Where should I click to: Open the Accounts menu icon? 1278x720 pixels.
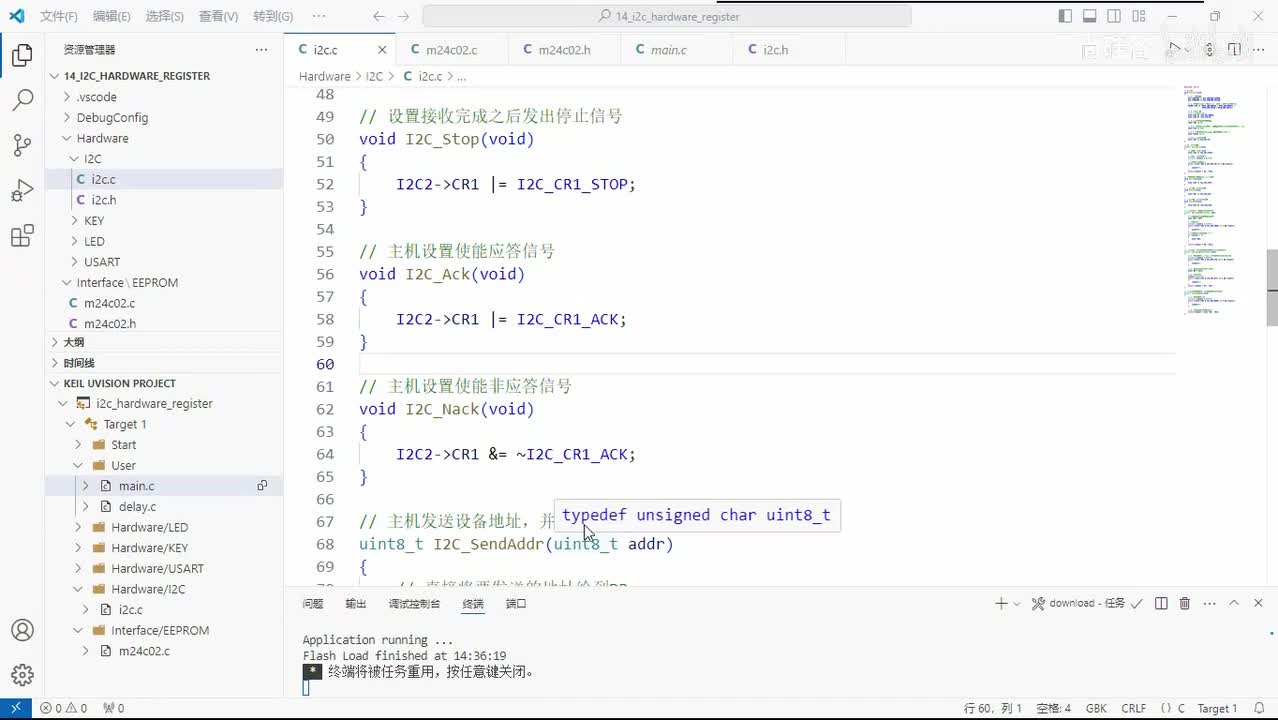(x=22, y=630)
